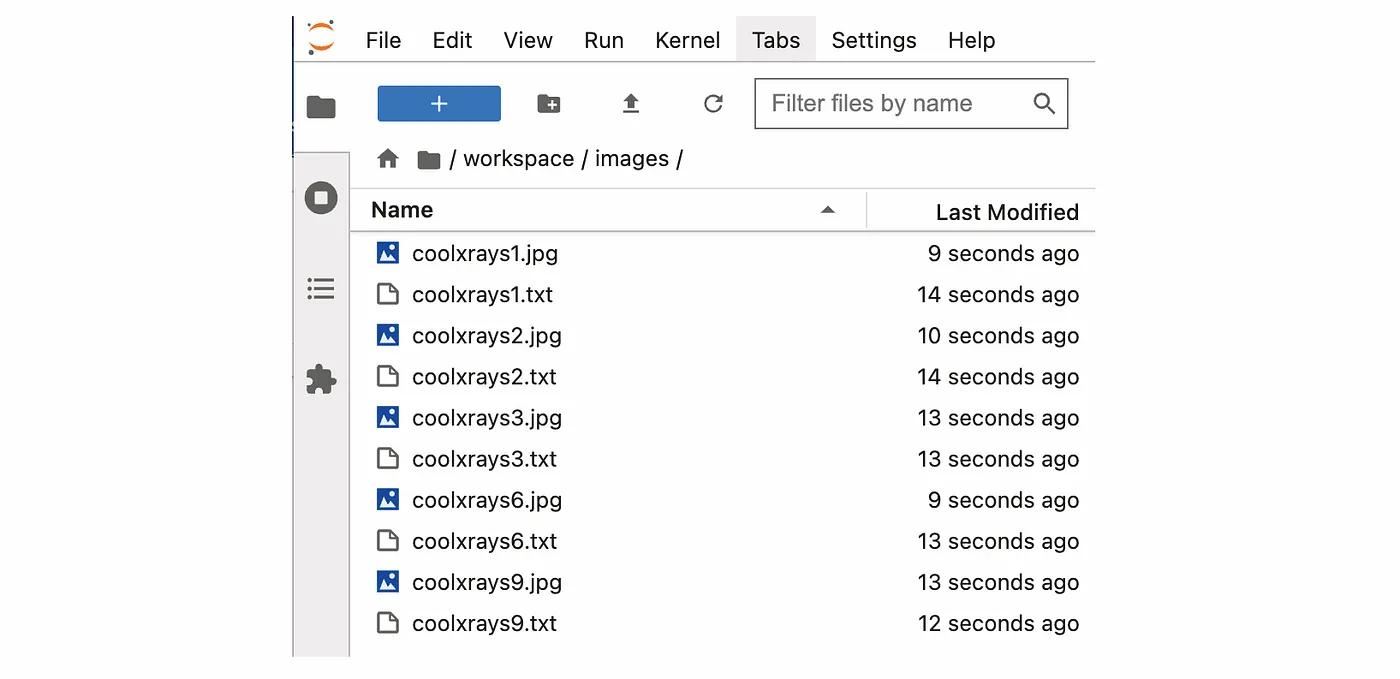Image resolution: width=1400 pixels, height=679 pixels.
Task: Open the File menu
Action: 383,40
